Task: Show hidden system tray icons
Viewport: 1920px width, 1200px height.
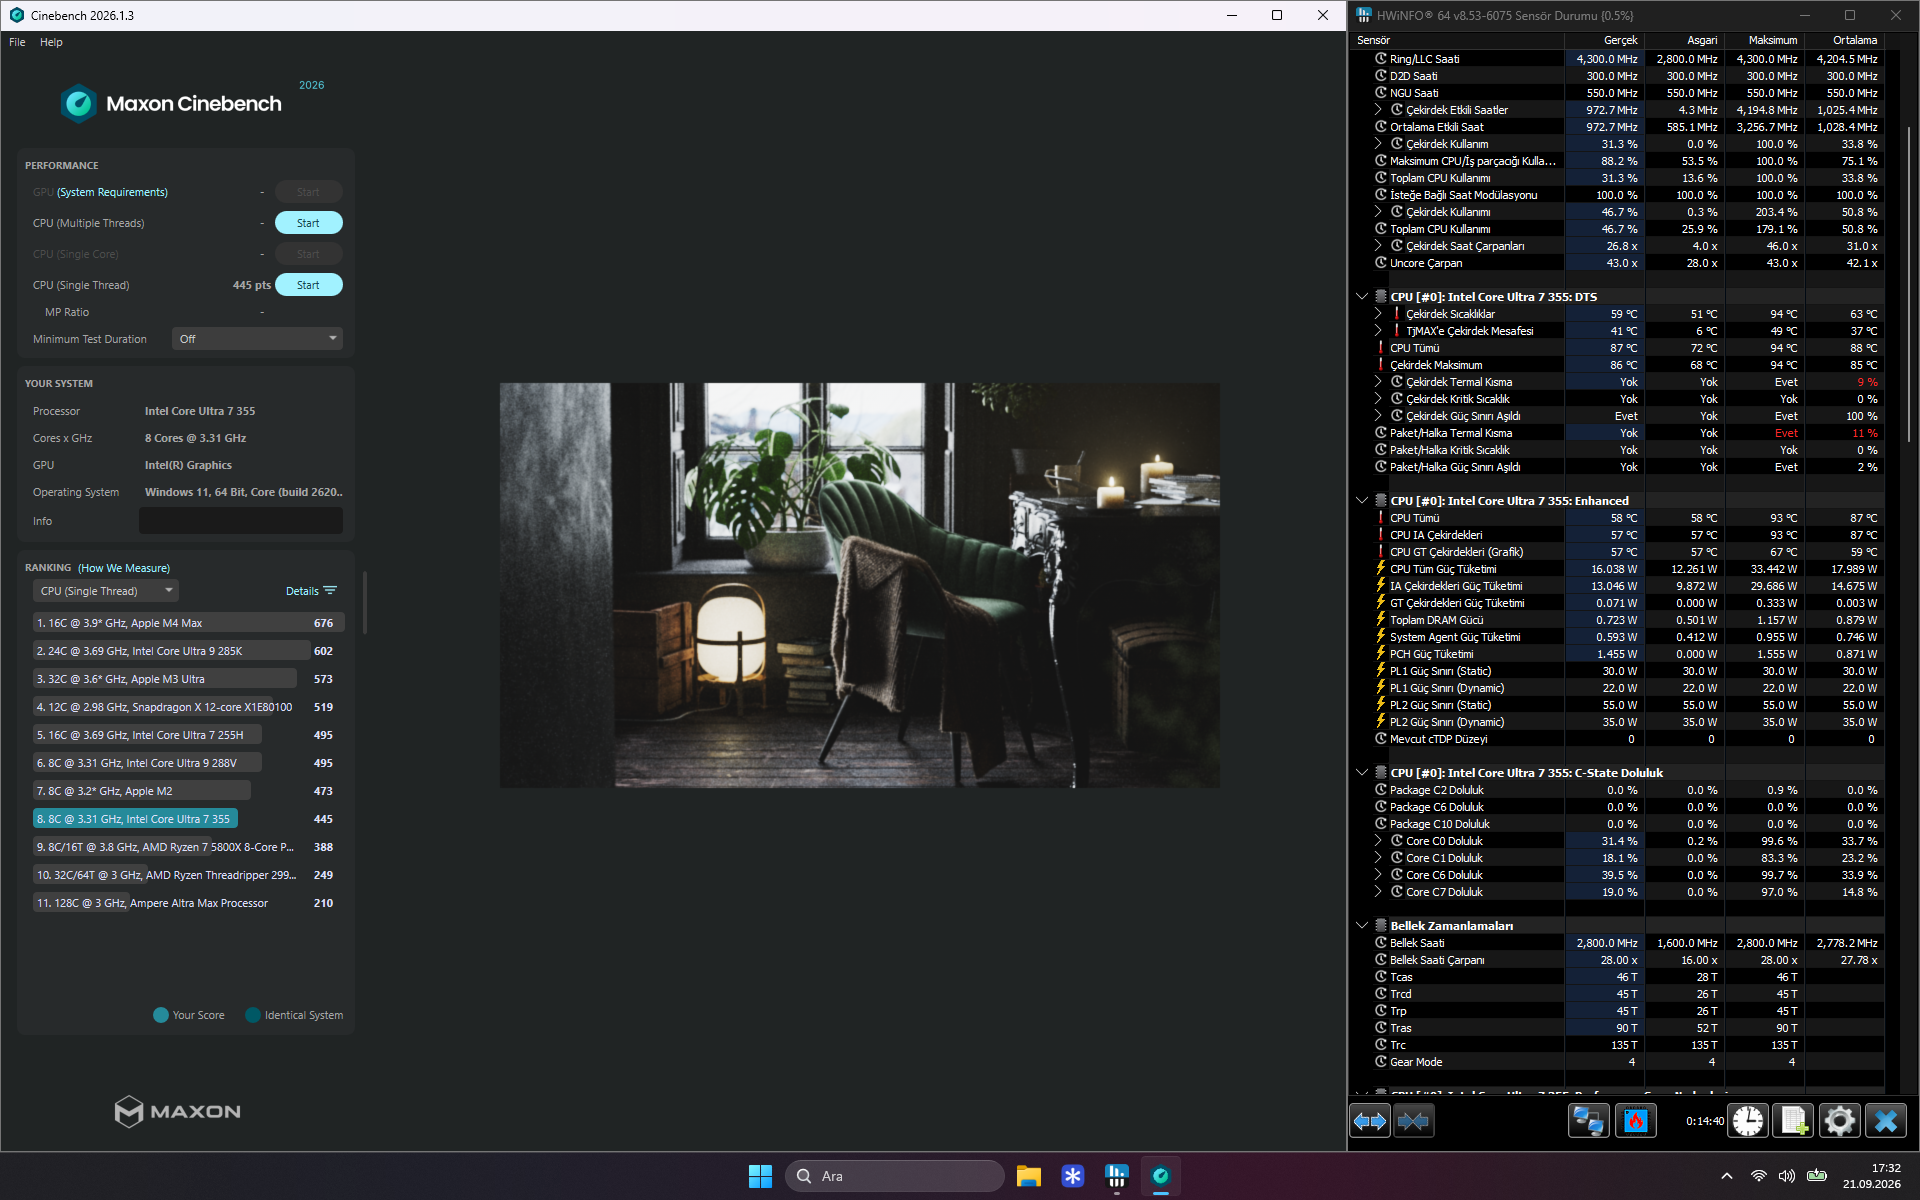Action: (1726, 1176)
